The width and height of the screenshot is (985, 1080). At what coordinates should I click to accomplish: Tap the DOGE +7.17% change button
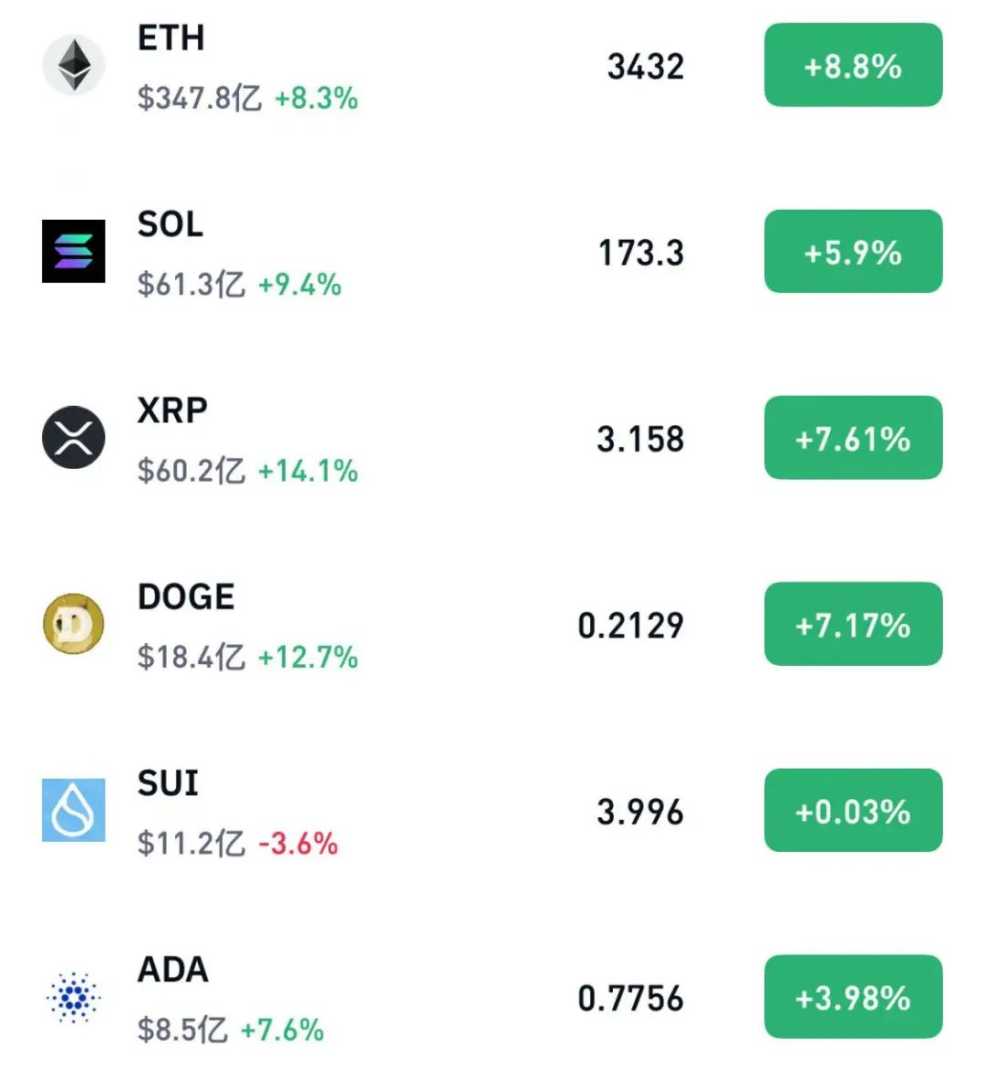click(853, 625)
